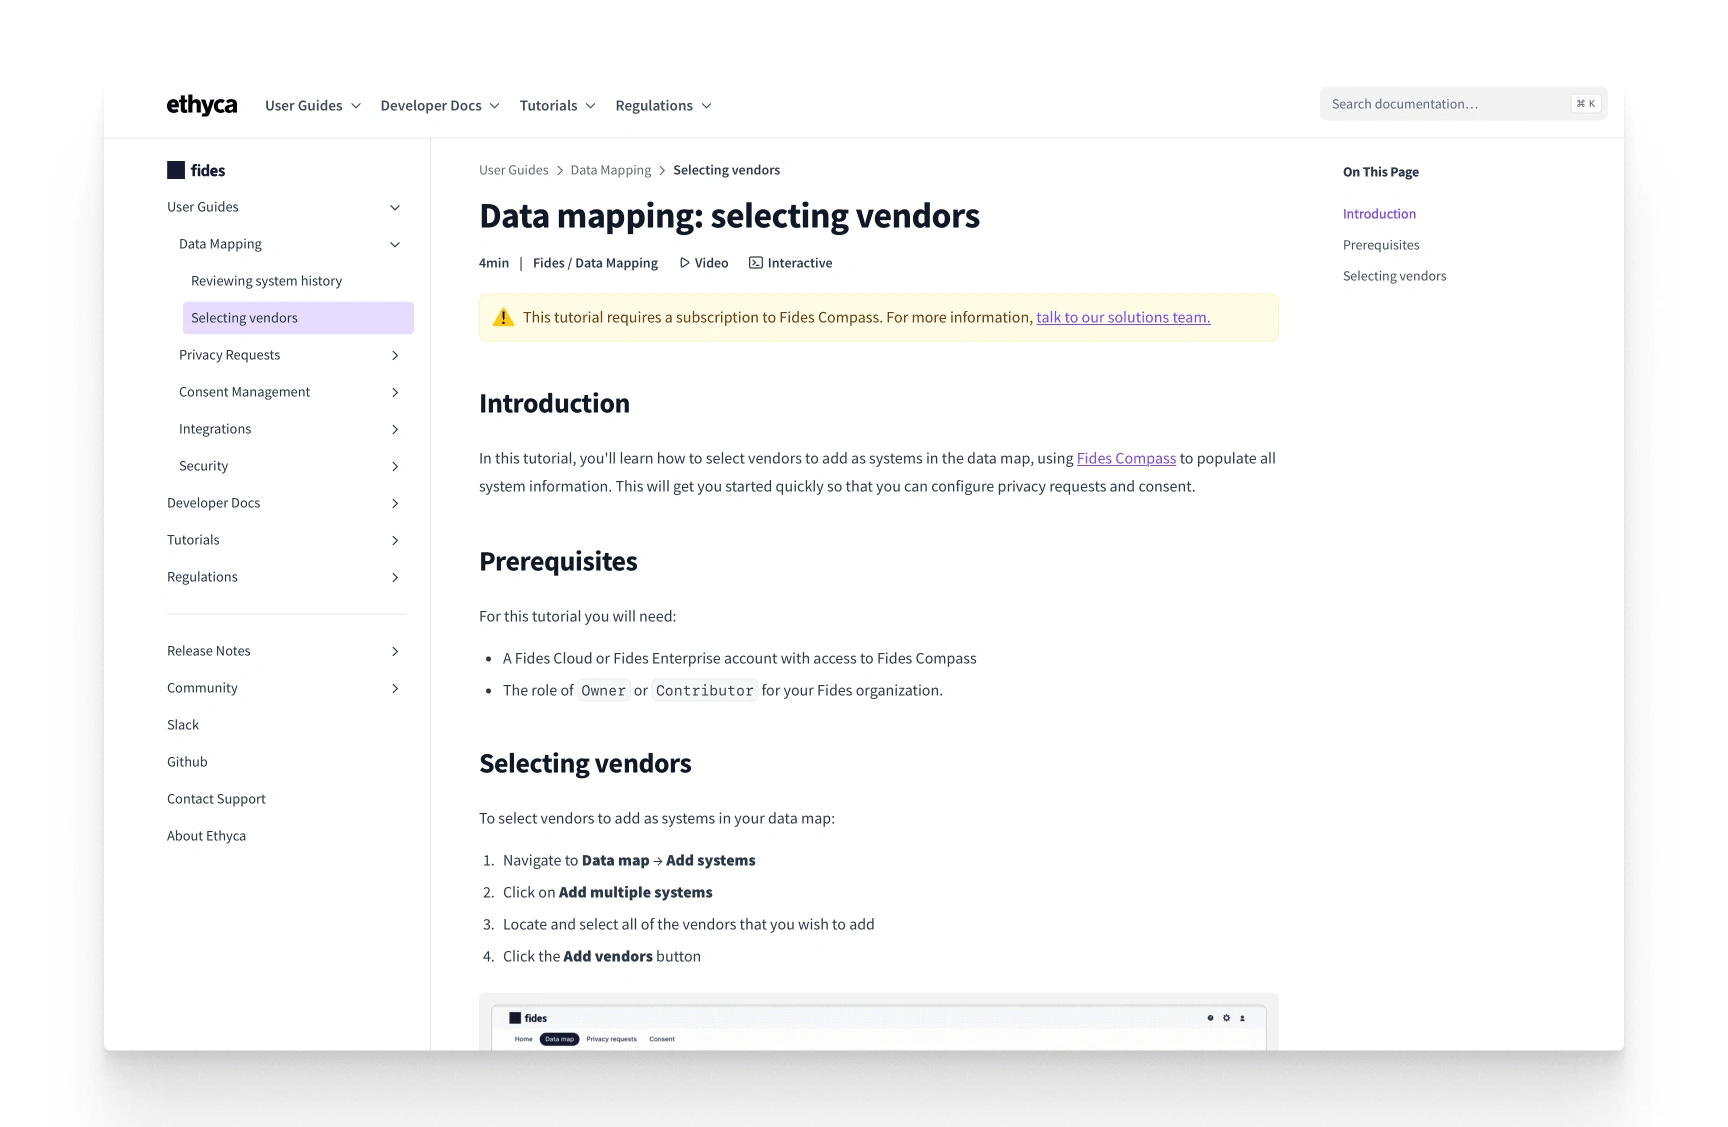Open the Slack sidebar link
This screenshot has width=1728, height=1127.
point(183,725)
